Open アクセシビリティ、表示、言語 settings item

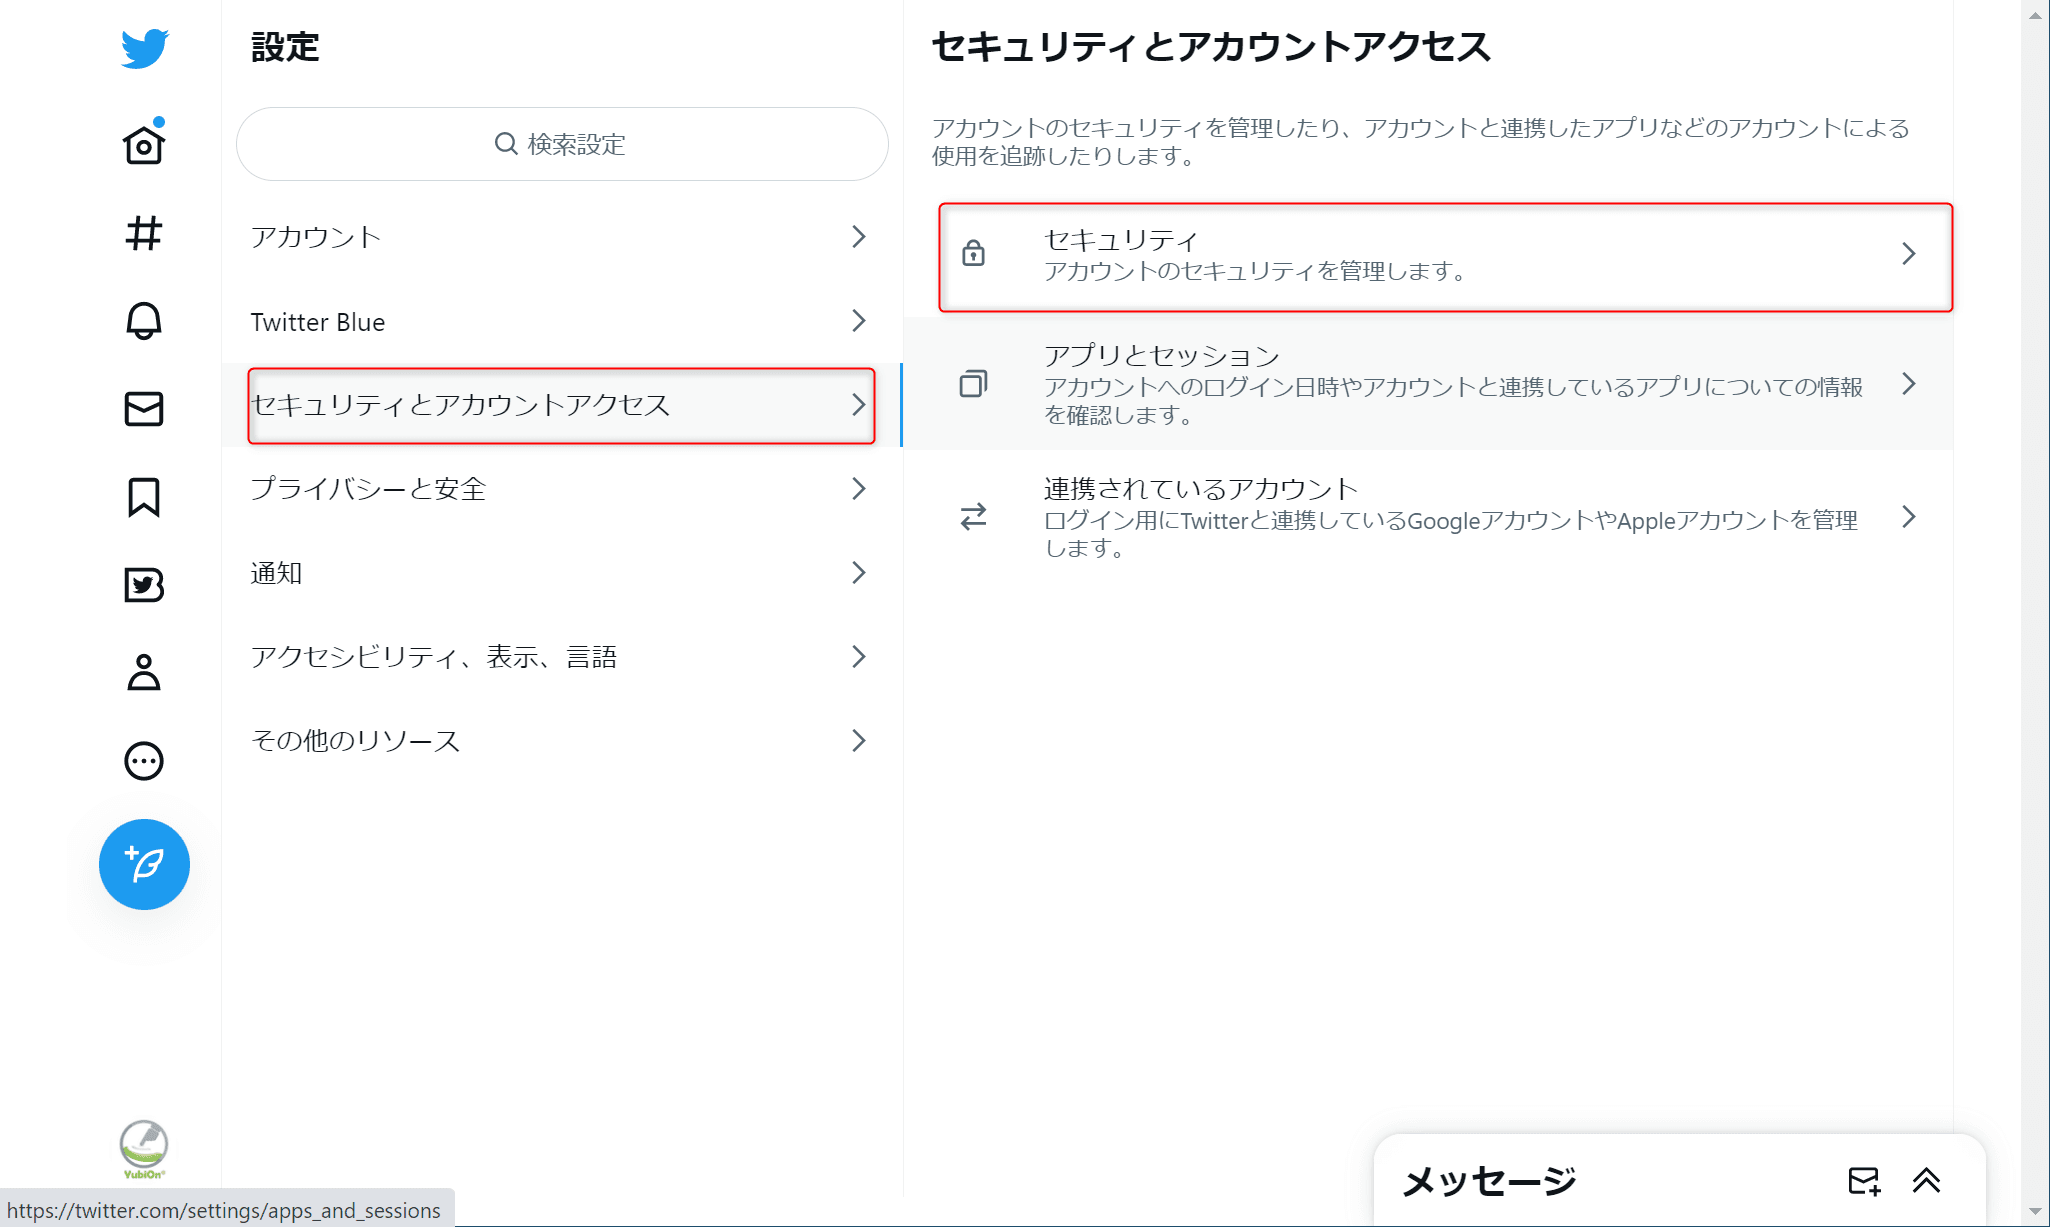[x=561, y=657]
